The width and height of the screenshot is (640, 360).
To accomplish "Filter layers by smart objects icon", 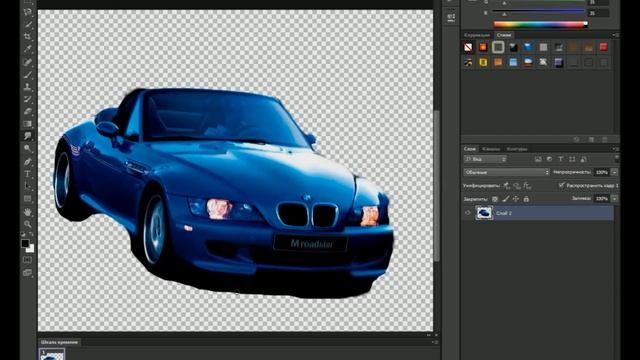I will [x=583, y=159].
